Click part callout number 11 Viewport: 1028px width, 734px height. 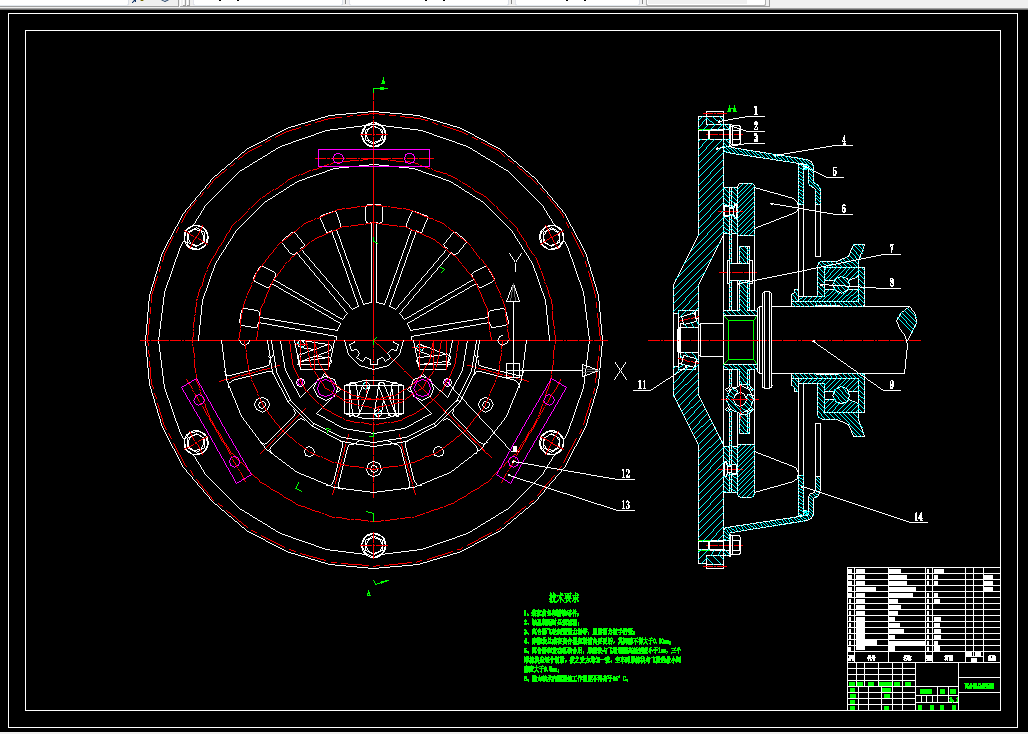(x=643, y=386)
